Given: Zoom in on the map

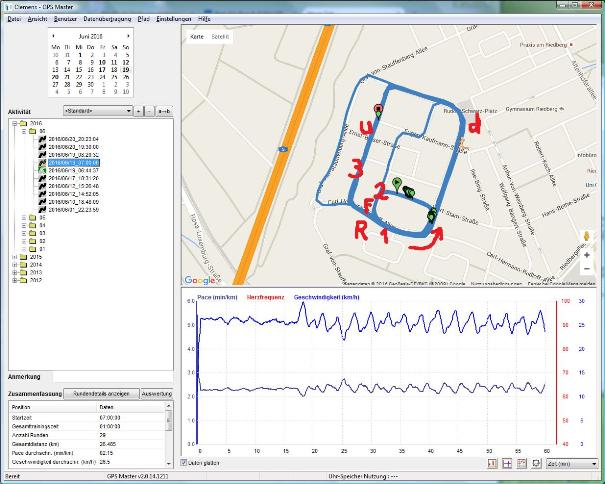Looking at the screenshot, I should [587, 255].
